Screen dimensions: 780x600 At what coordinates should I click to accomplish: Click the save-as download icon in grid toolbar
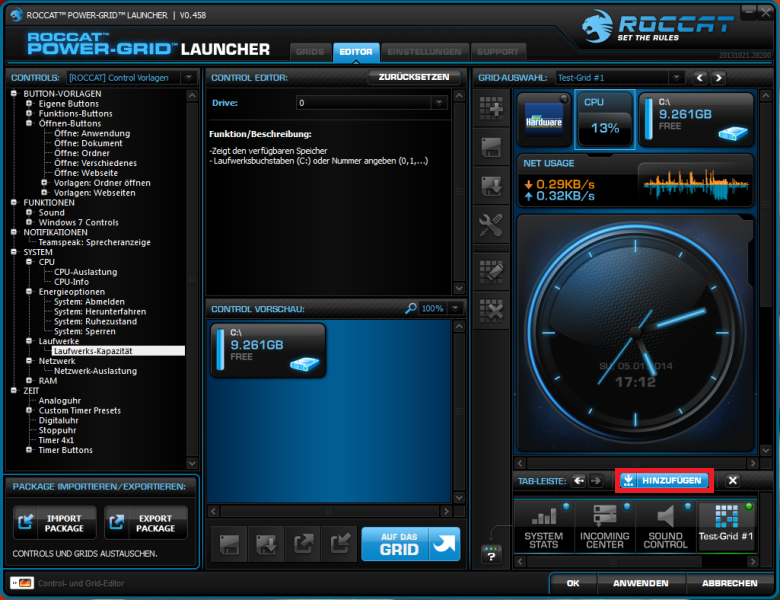click(491, 186)
